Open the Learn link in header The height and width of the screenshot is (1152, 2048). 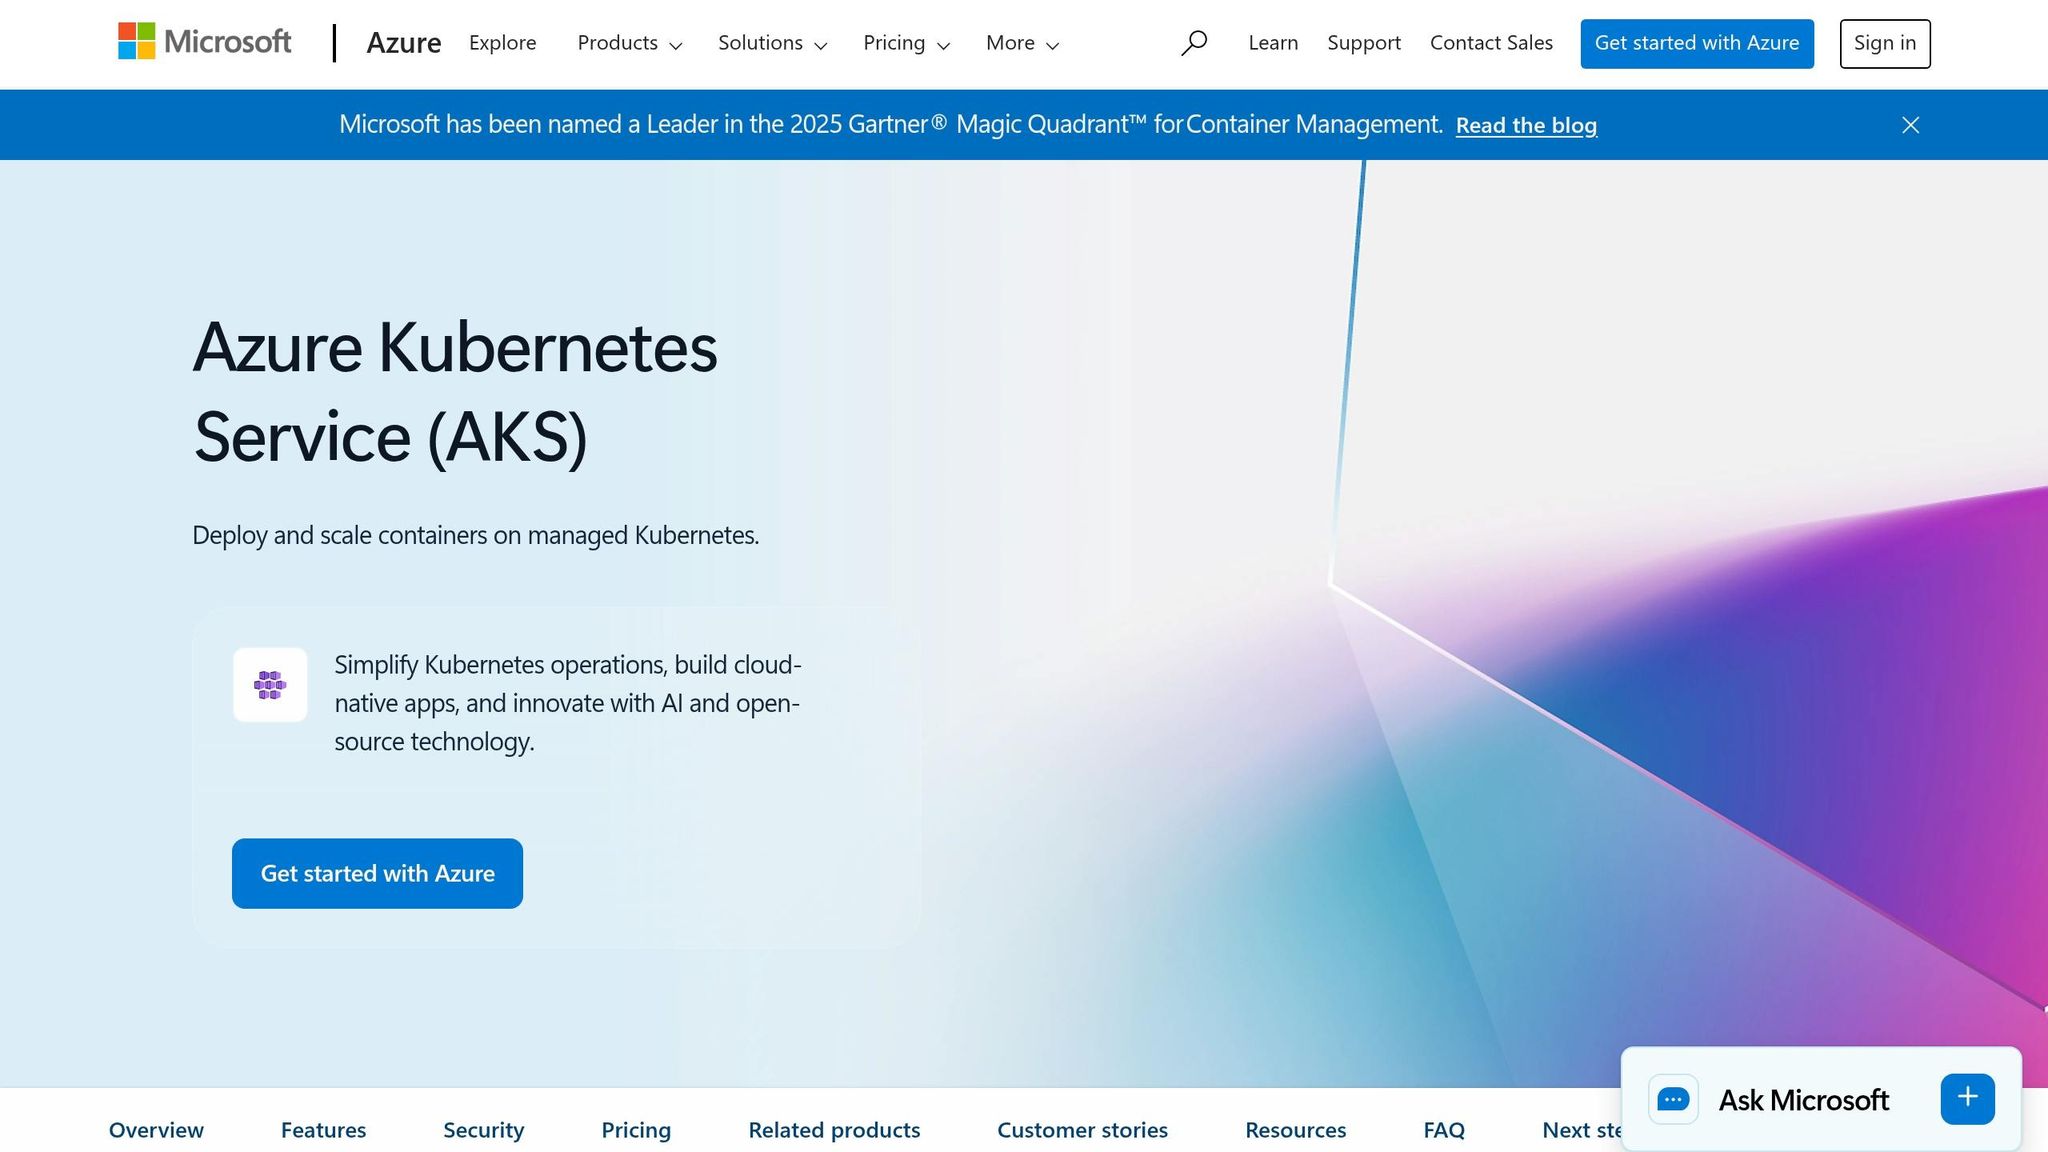pyautogui.click(x=1273, y=43)
